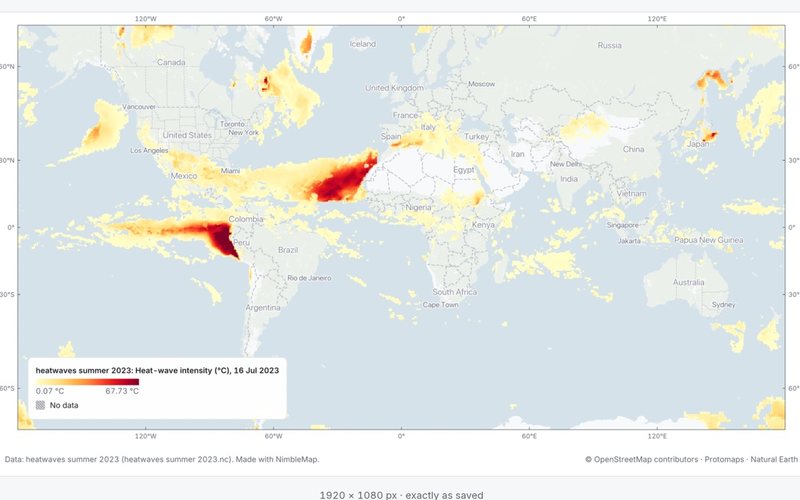Click the Colombia label
The image size is (800, 500).
pyautogui.click(x=246, y=219)
